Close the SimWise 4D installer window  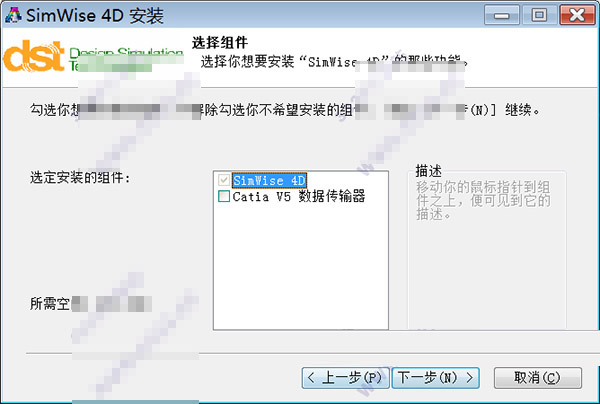pyautogui.click(x=577, y=15)
